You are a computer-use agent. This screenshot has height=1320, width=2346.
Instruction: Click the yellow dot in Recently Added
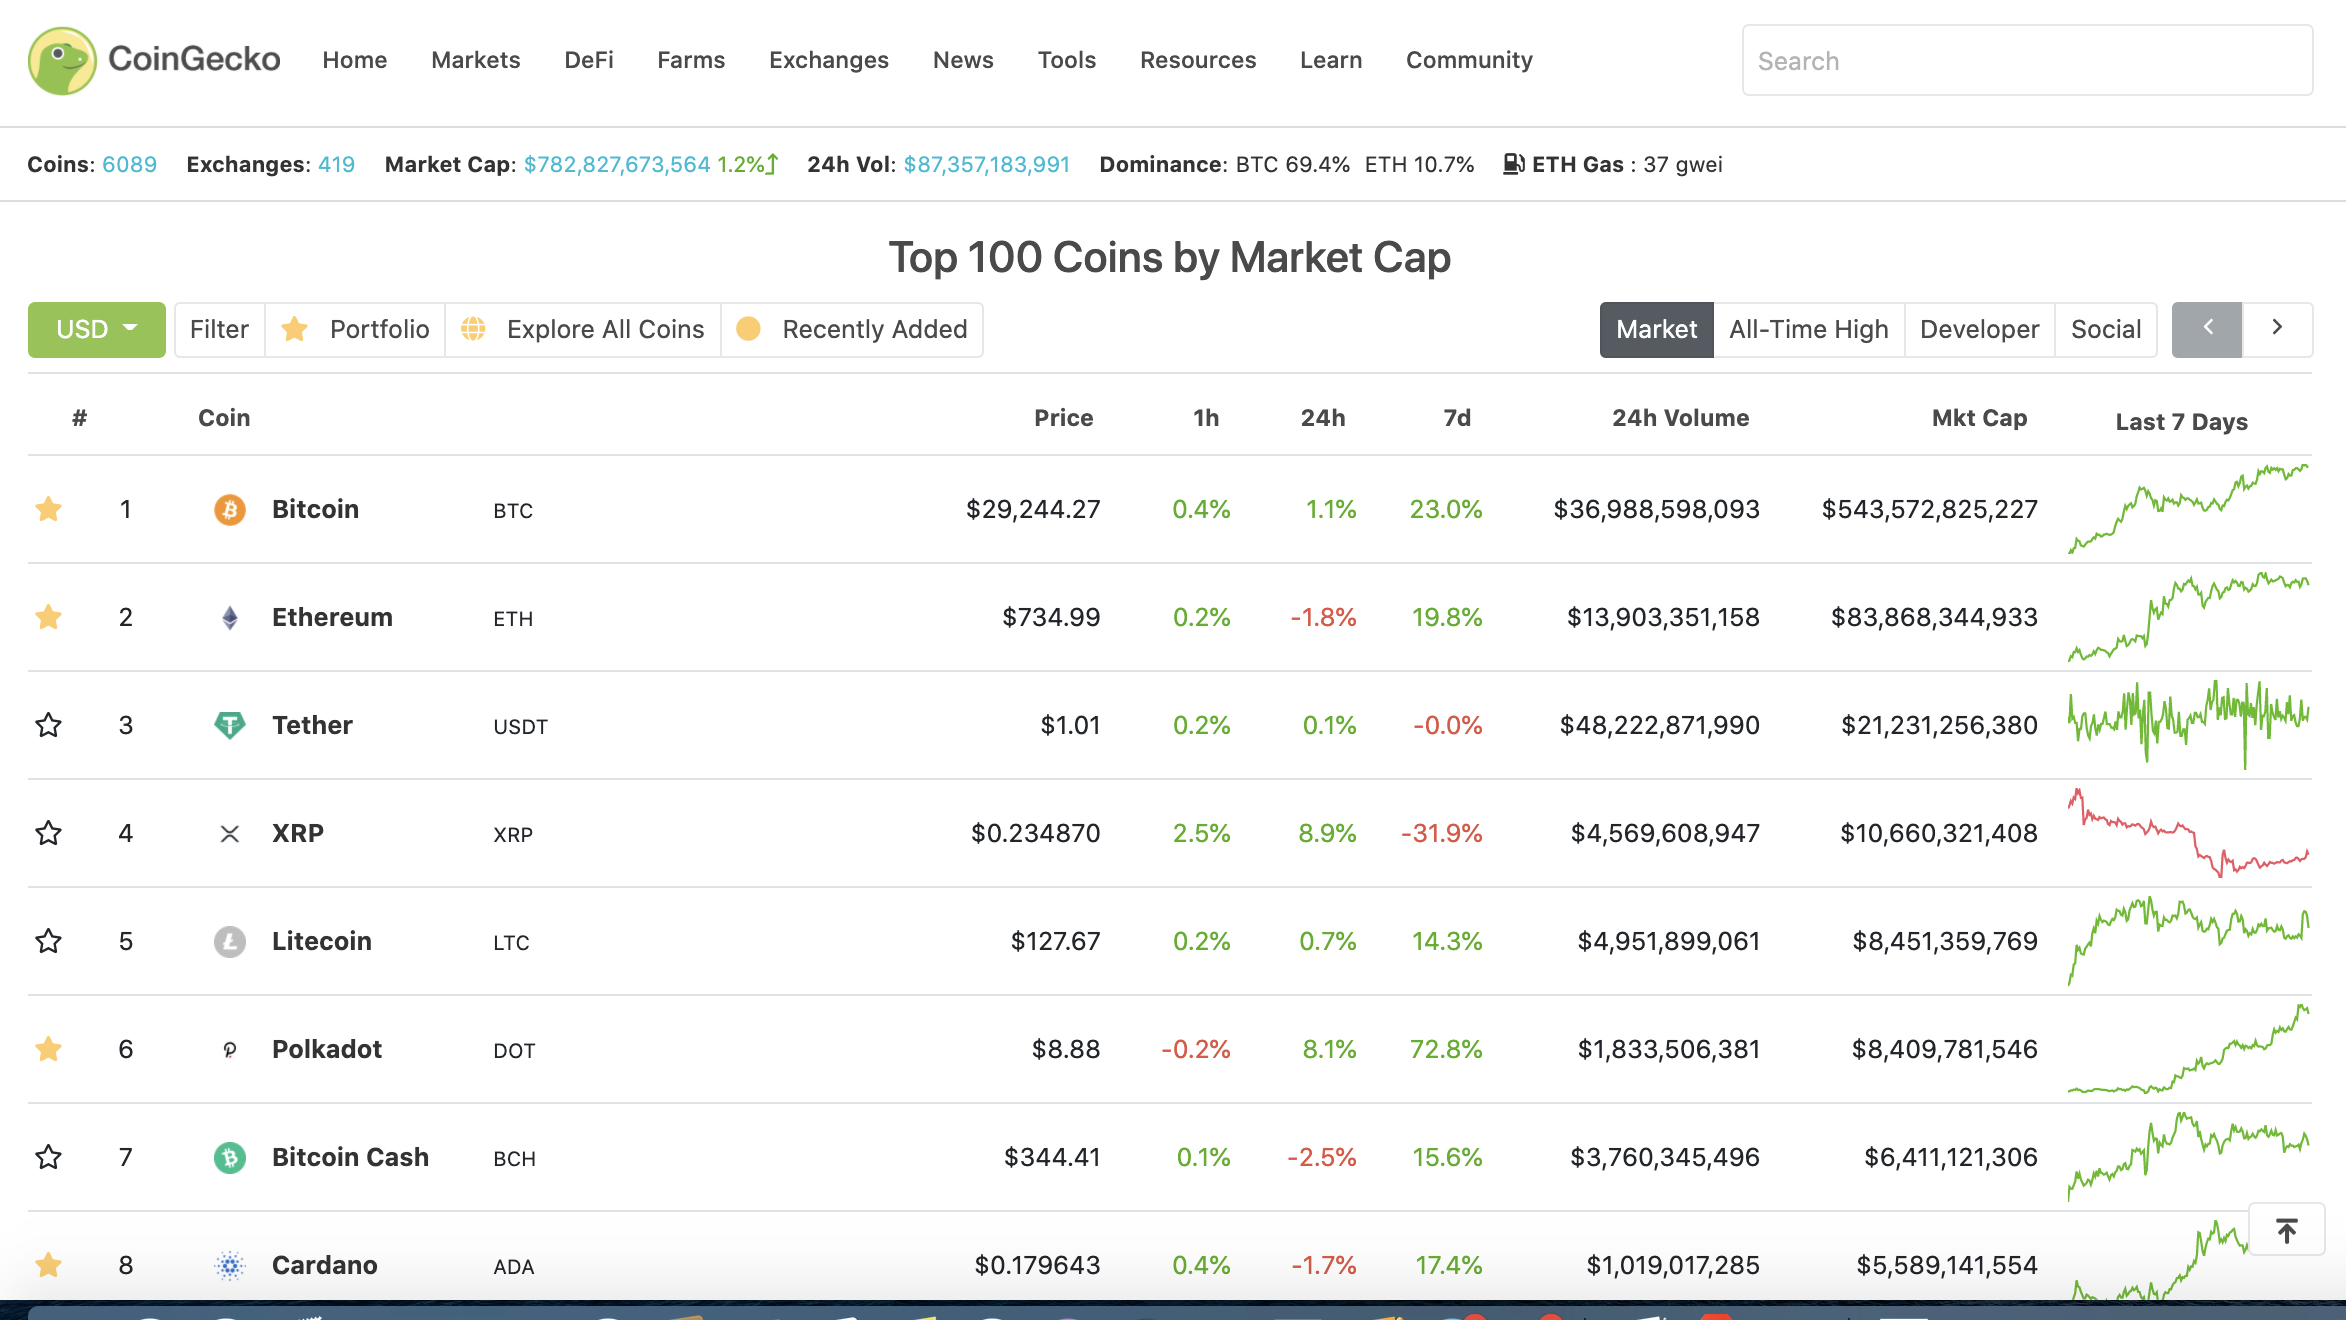(748, 329)
